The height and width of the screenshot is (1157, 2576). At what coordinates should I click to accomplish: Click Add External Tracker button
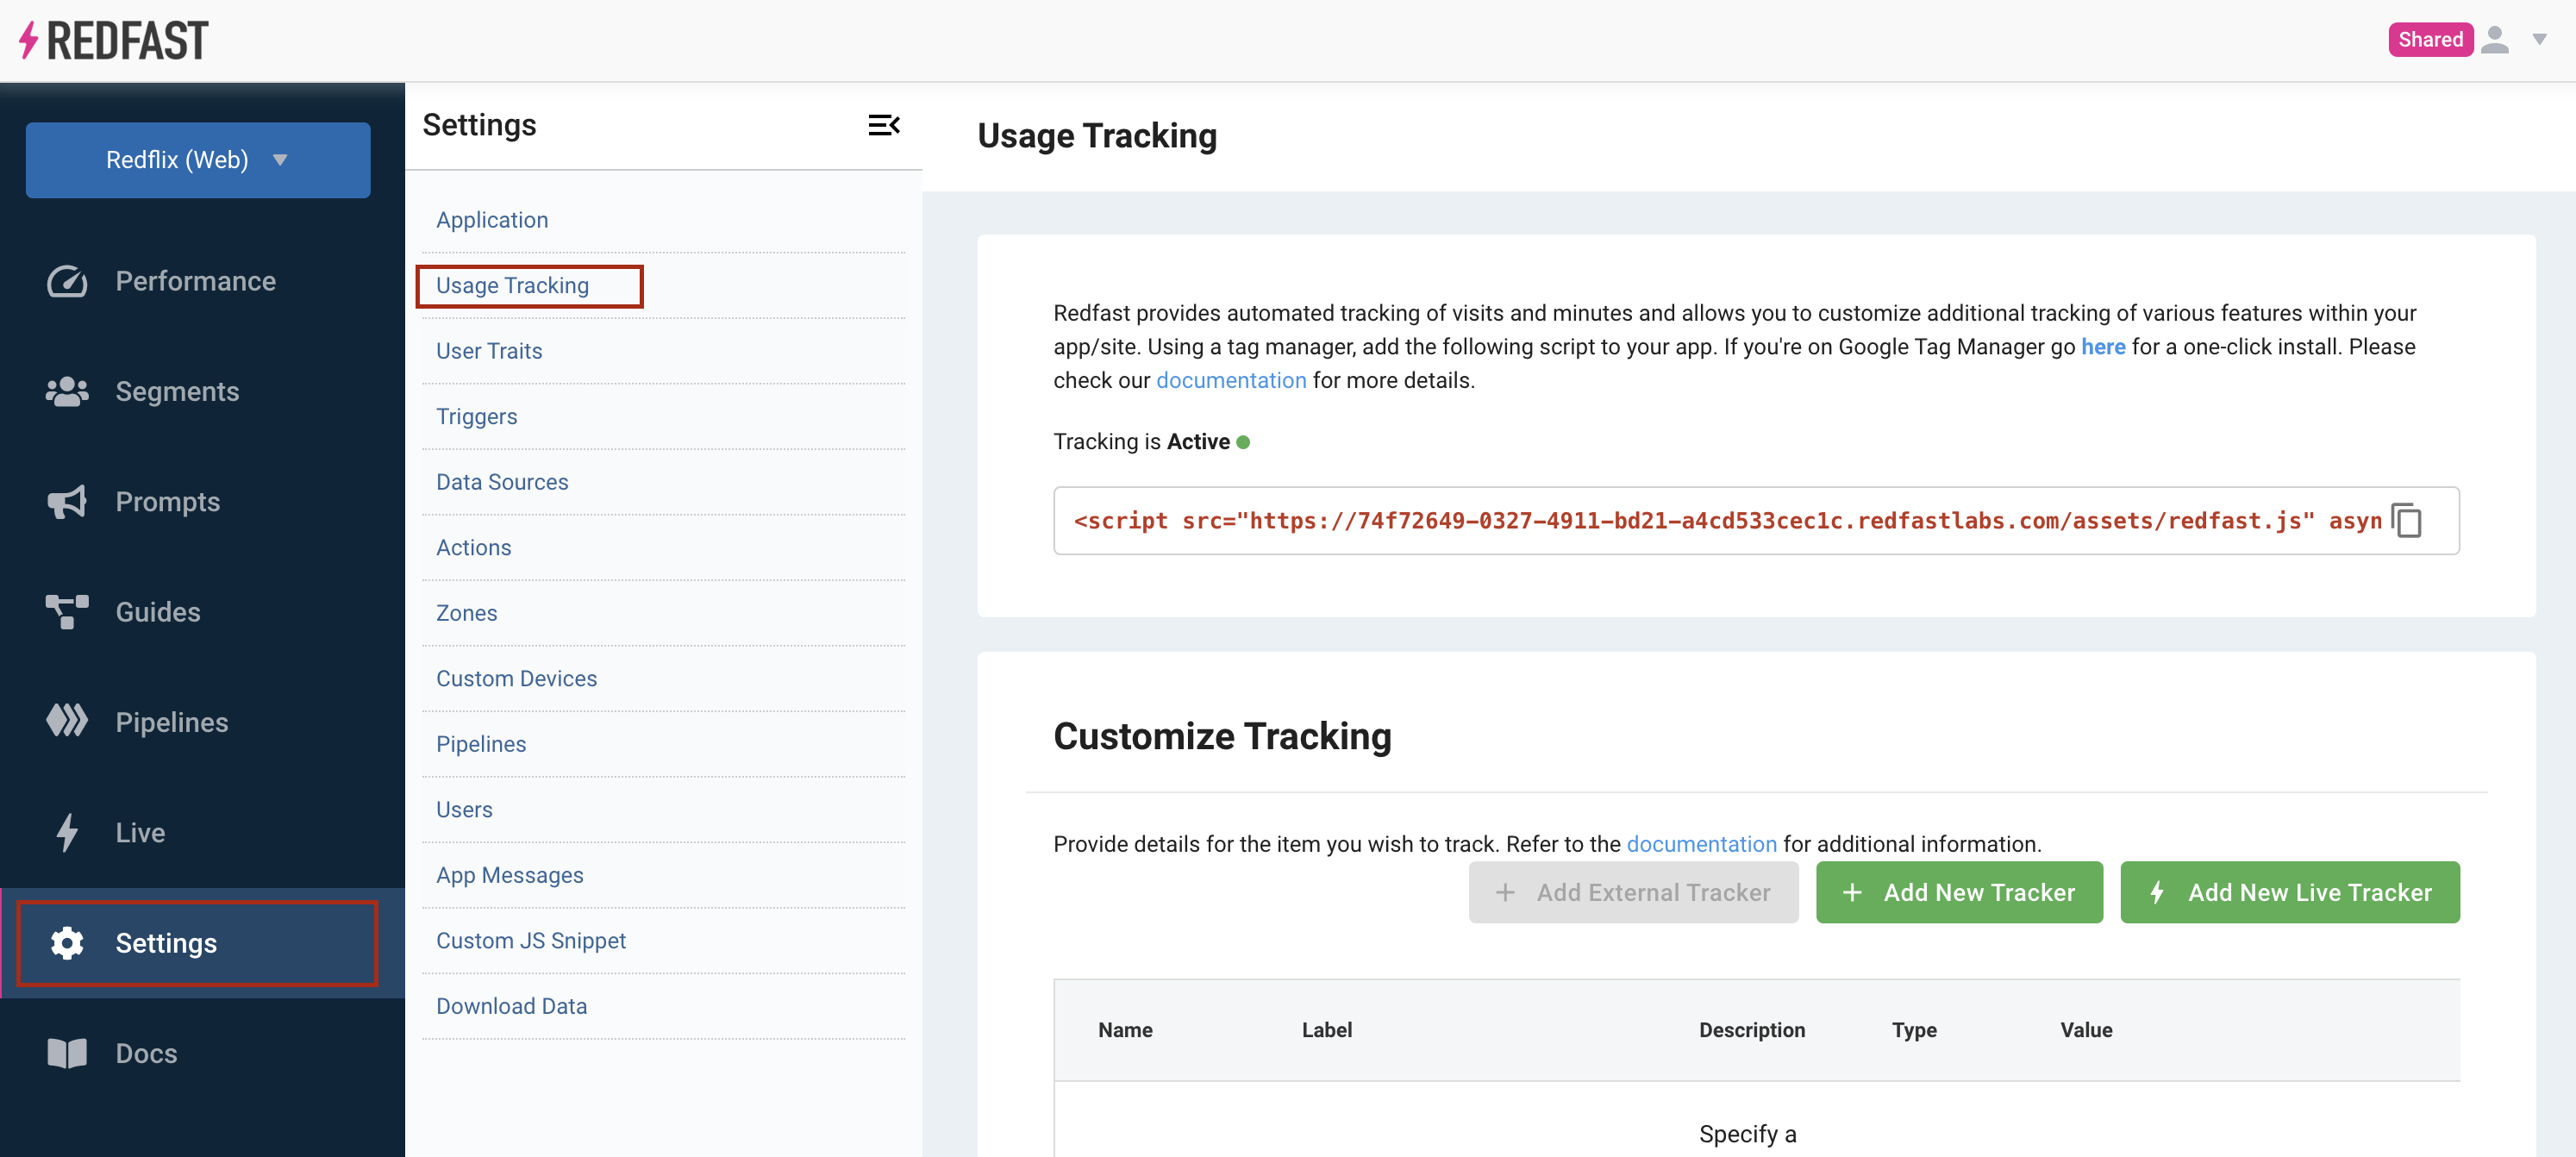point(1633,892)
